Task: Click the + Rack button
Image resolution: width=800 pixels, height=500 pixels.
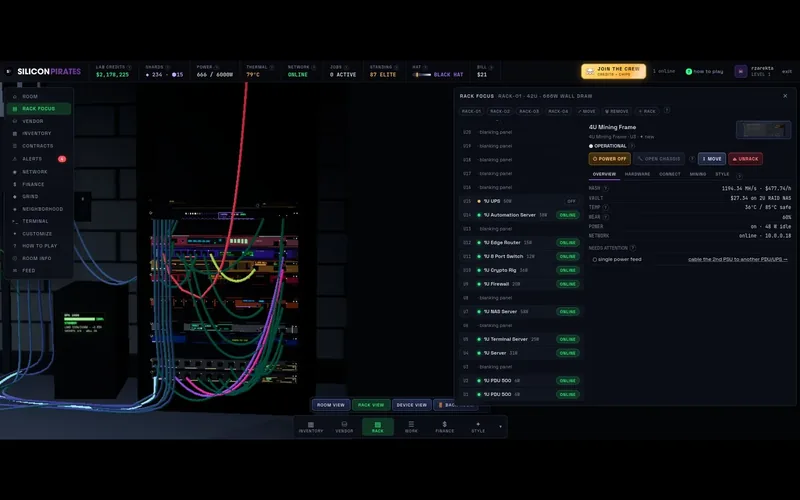Action: click(x=647, y=111)
